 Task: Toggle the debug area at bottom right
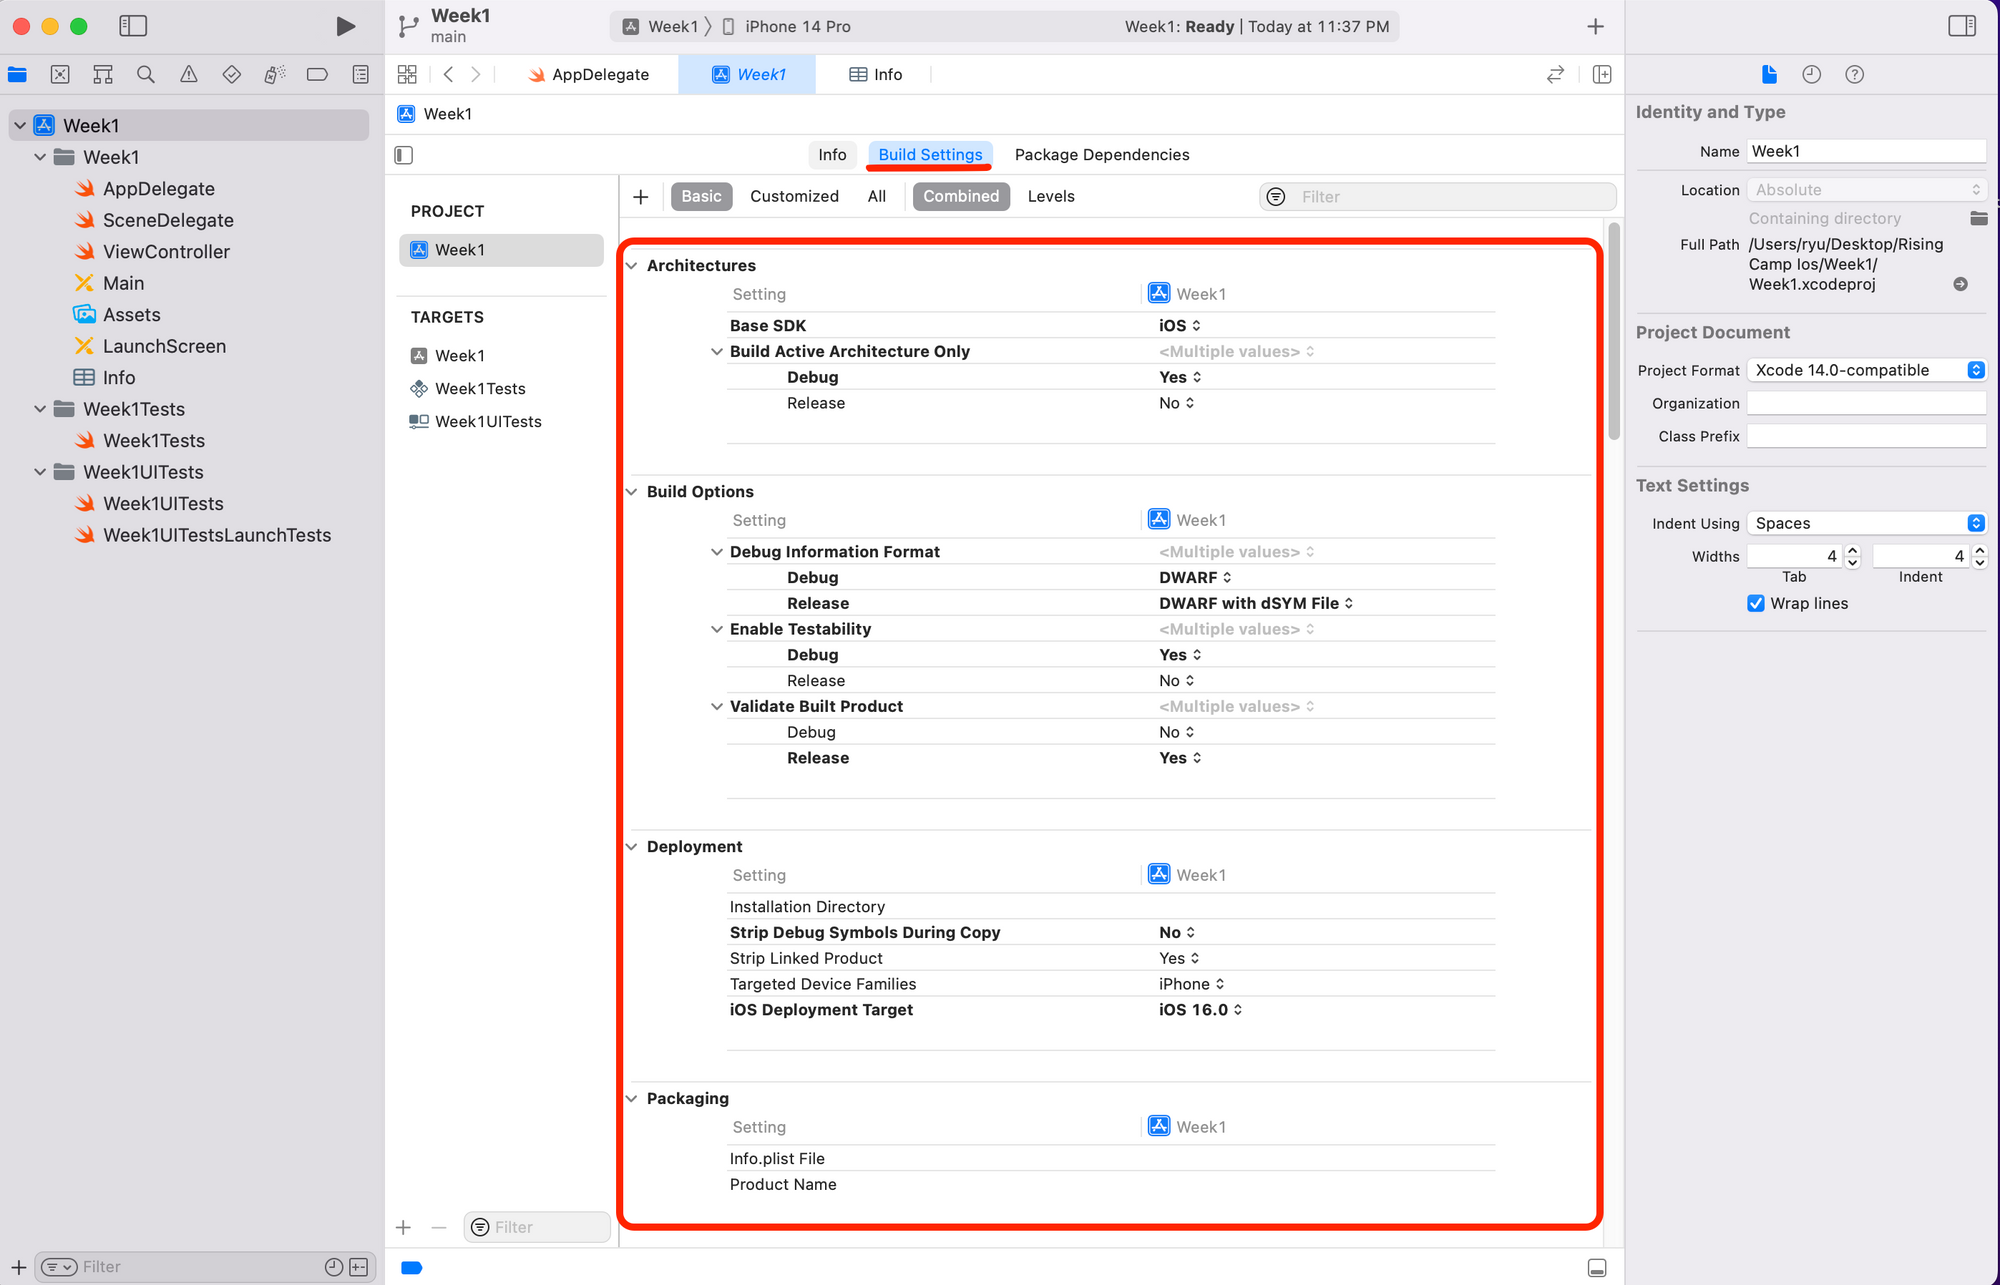coord(1597,1267)
